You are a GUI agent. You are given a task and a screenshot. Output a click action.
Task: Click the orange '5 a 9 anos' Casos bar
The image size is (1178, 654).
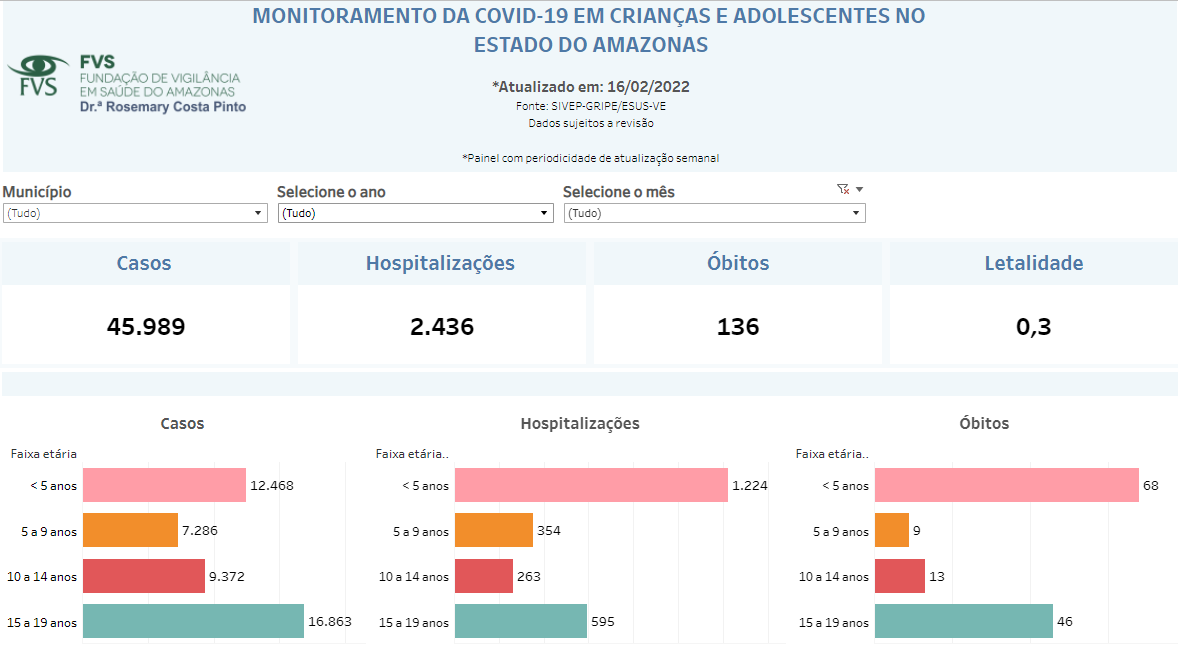coord(130,530)
